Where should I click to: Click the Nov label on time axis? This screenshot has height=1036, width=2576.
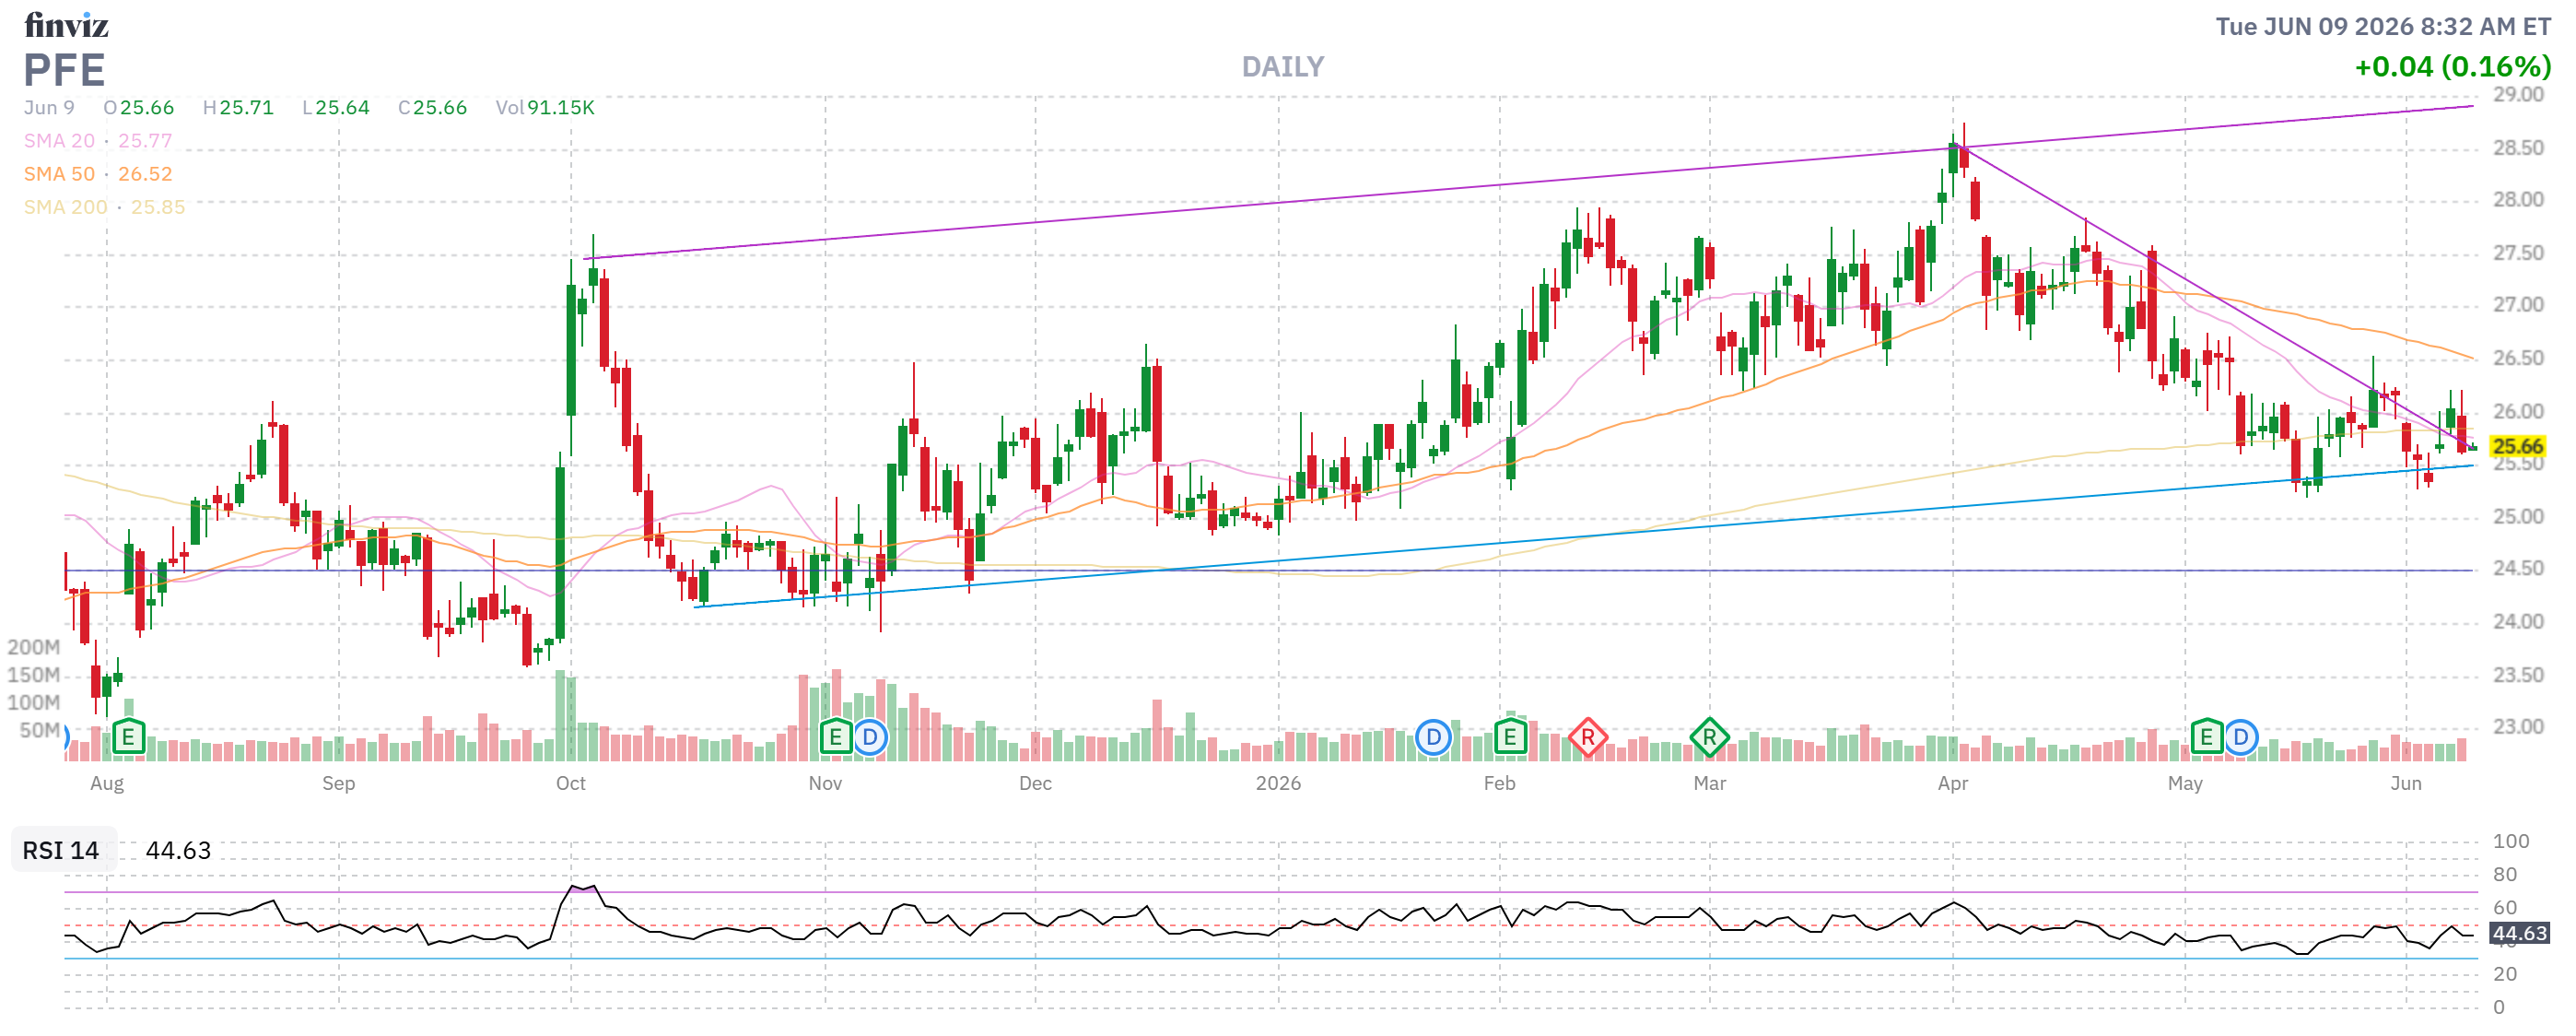825,783
